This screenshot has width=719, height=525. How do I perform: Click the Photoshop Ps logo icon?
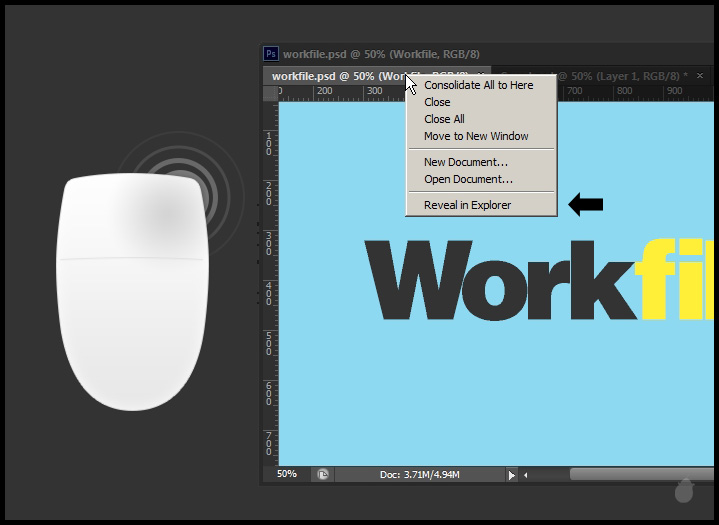coord(271,54)
